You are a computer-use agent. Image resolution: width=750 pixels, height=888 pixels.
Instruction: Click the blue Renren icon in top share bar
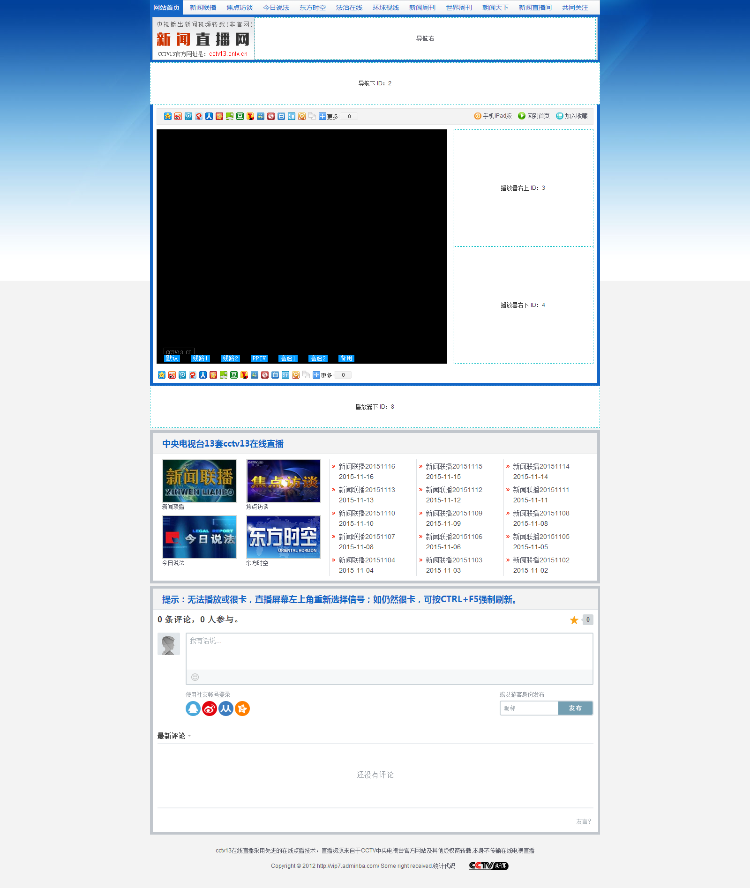[x=209, y=116]
